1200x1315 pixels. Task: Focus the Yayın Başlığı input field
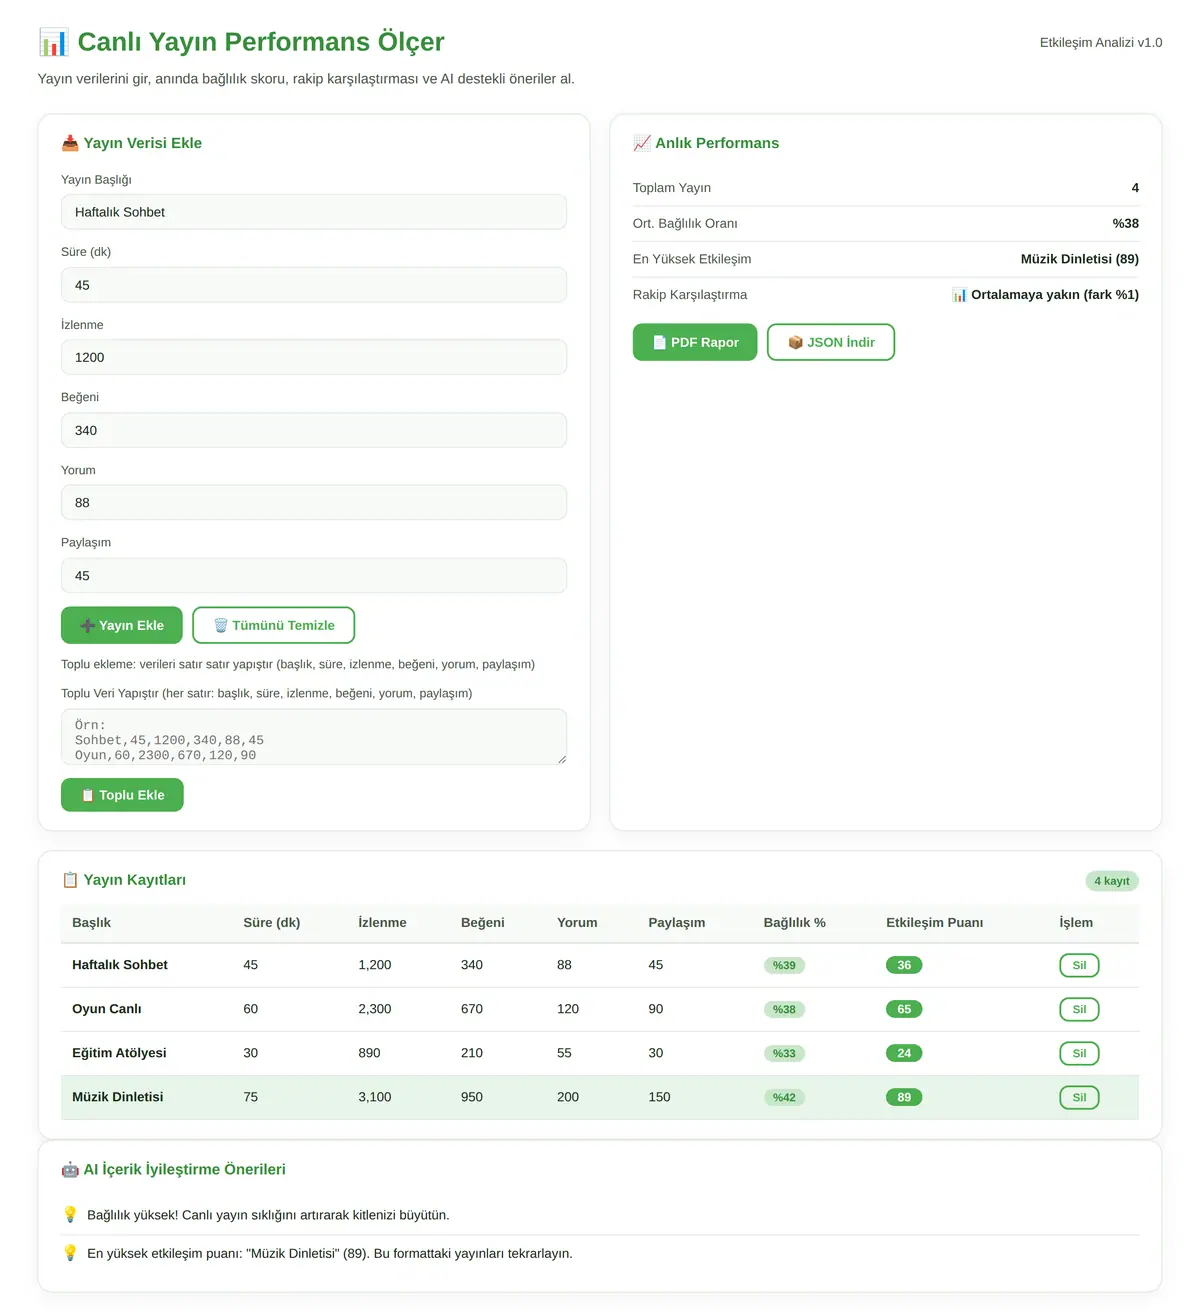[x=314, y=212]
